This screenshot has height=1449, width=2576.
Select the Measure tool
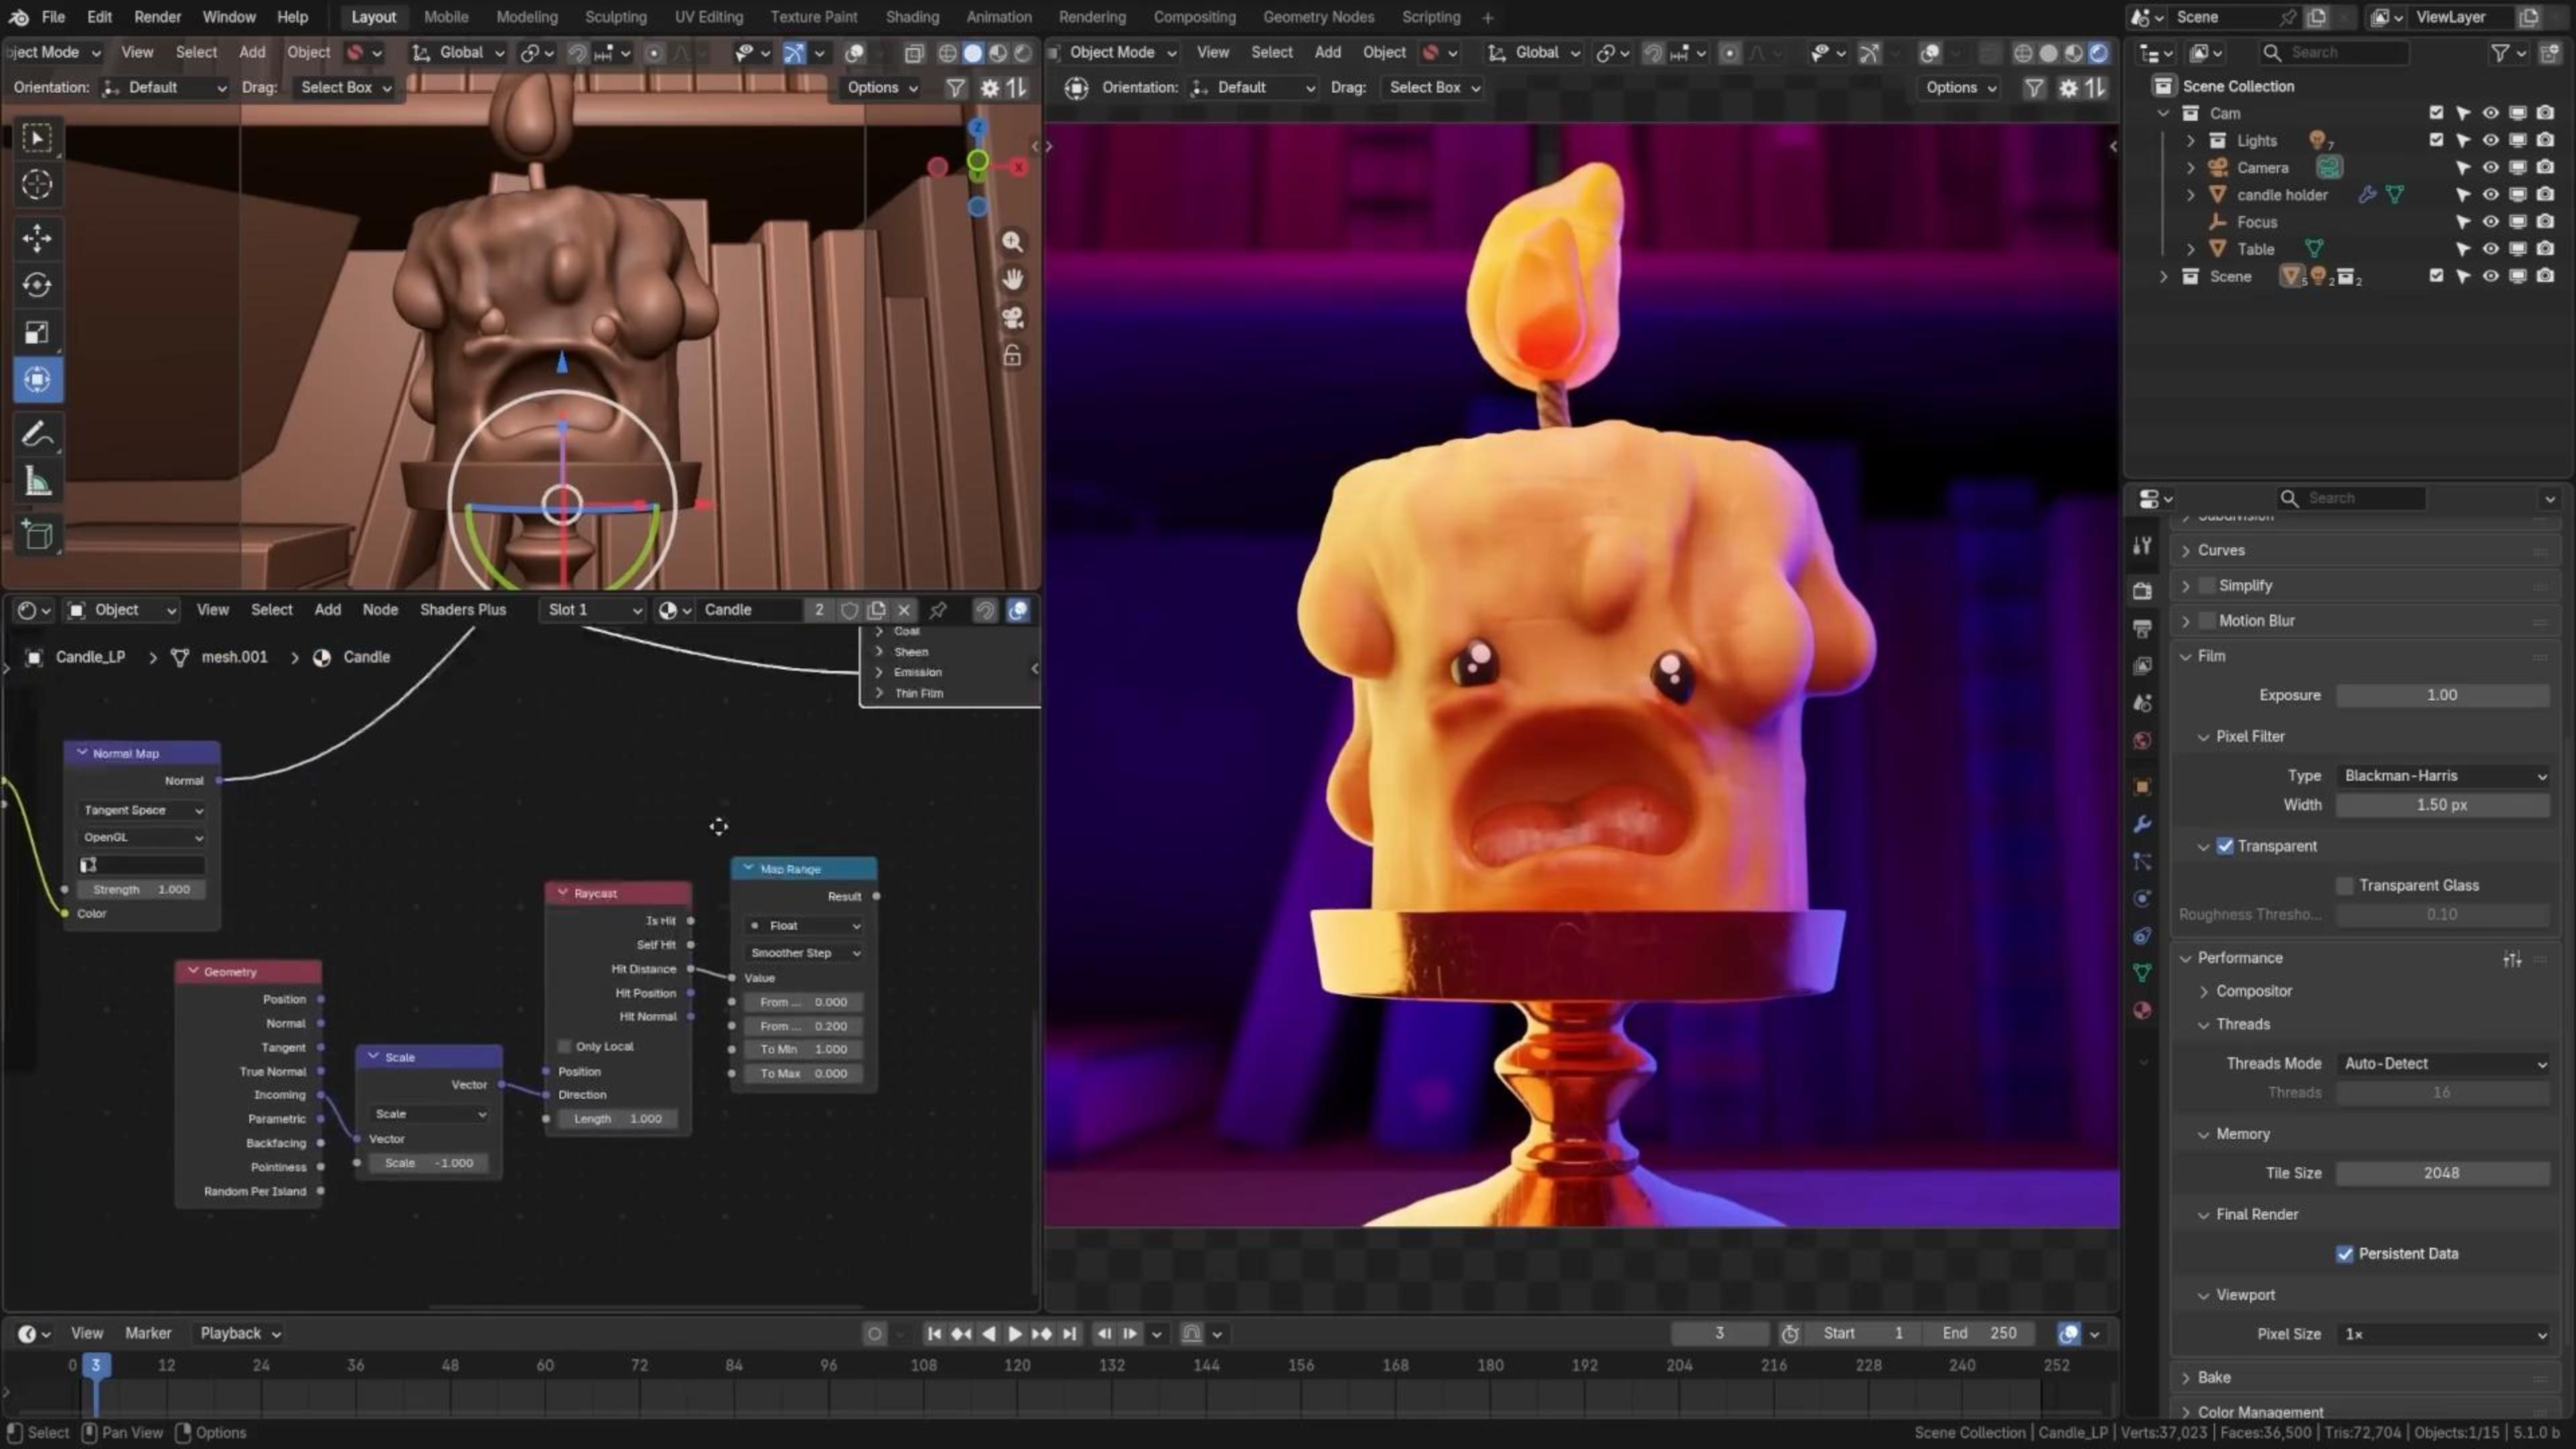click(x=37, y=482)
